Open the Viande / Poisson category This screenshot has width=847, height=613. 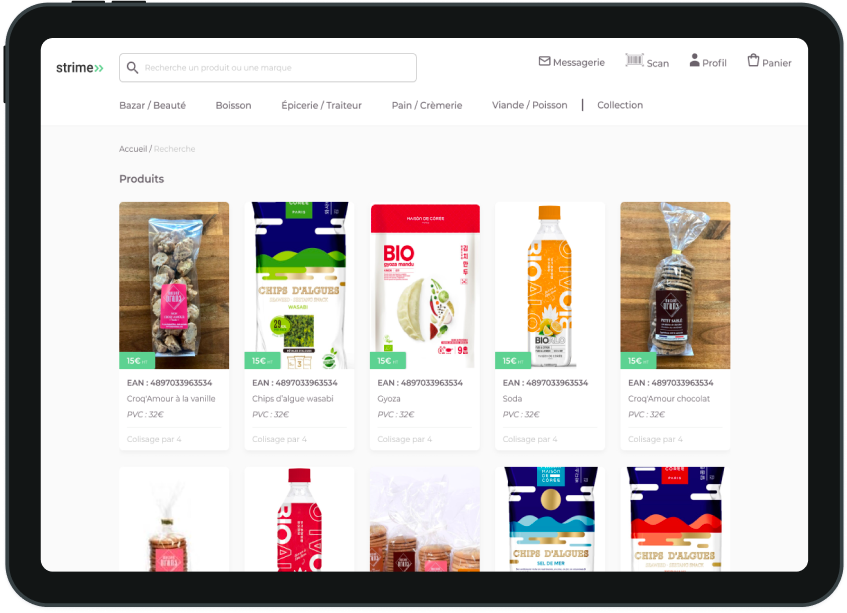pyautogui.click(x=529, y=105)
